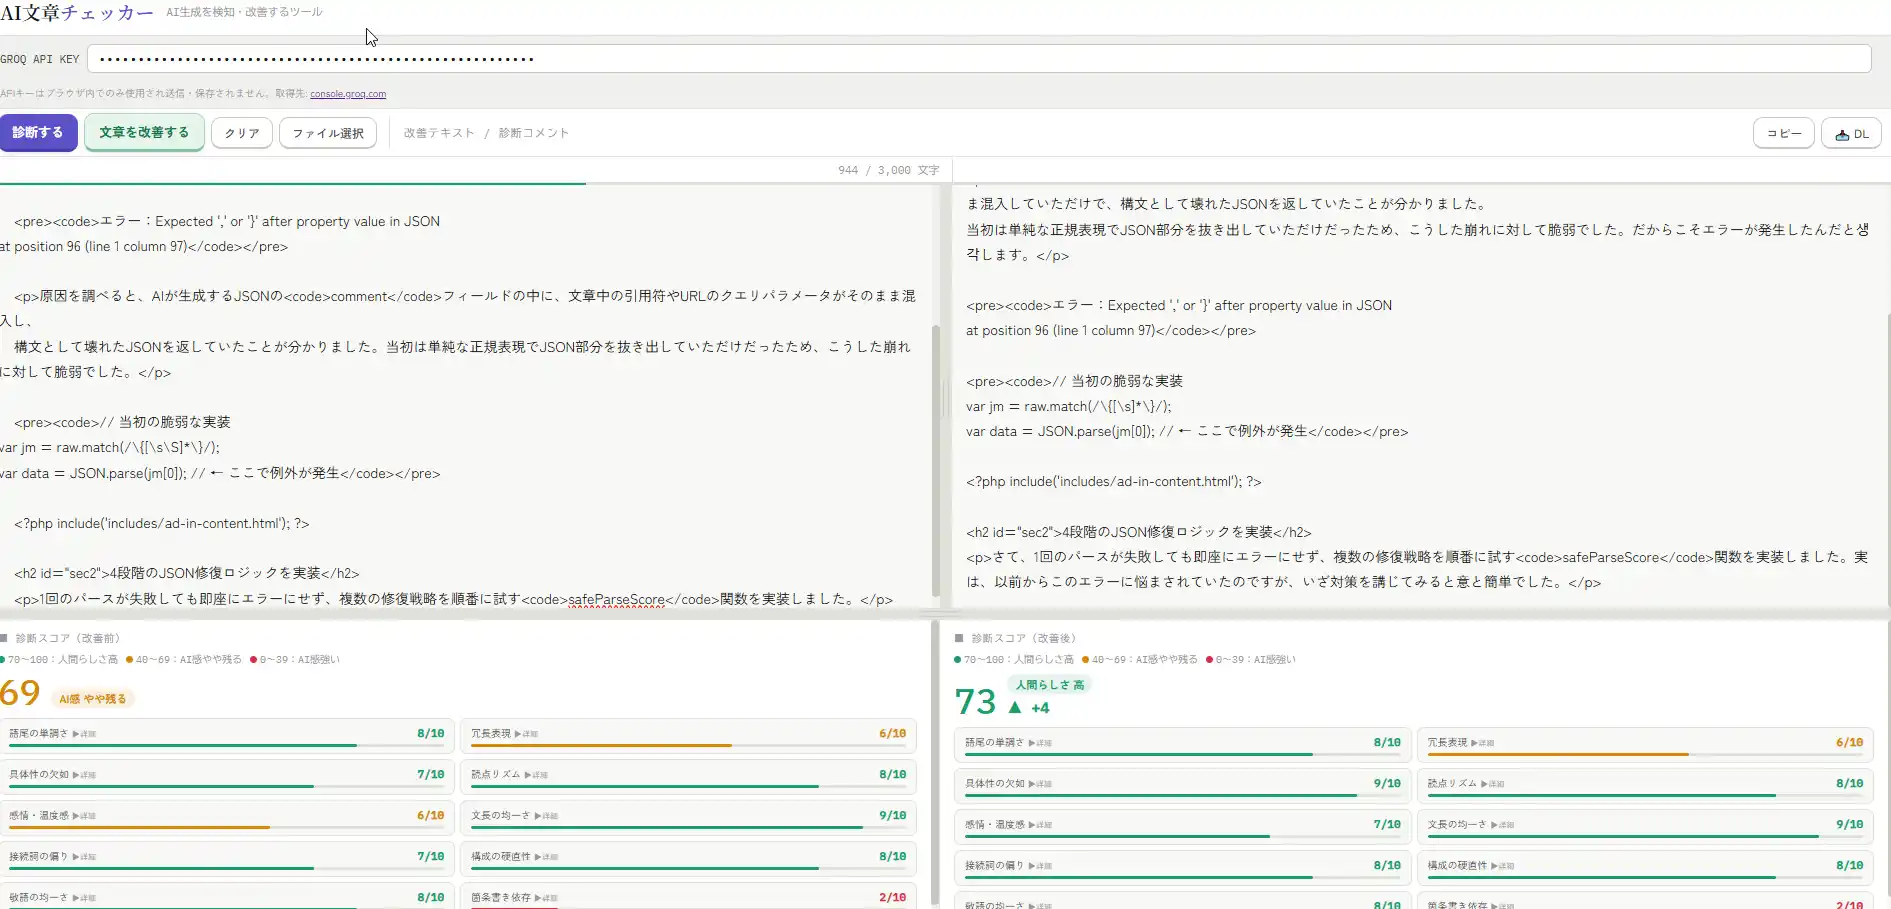
Task: Click the コピー button
Action: 1783,133
